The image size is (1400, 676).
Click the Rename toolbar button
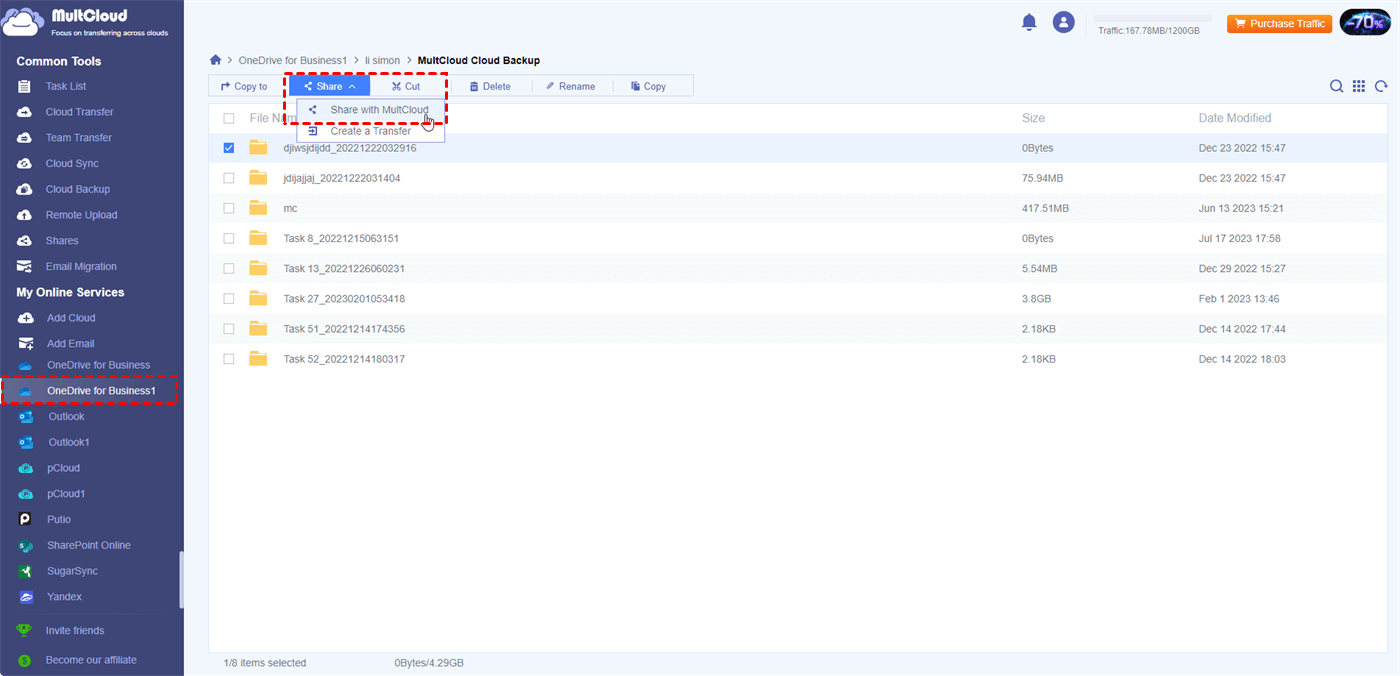pos(570,86)
